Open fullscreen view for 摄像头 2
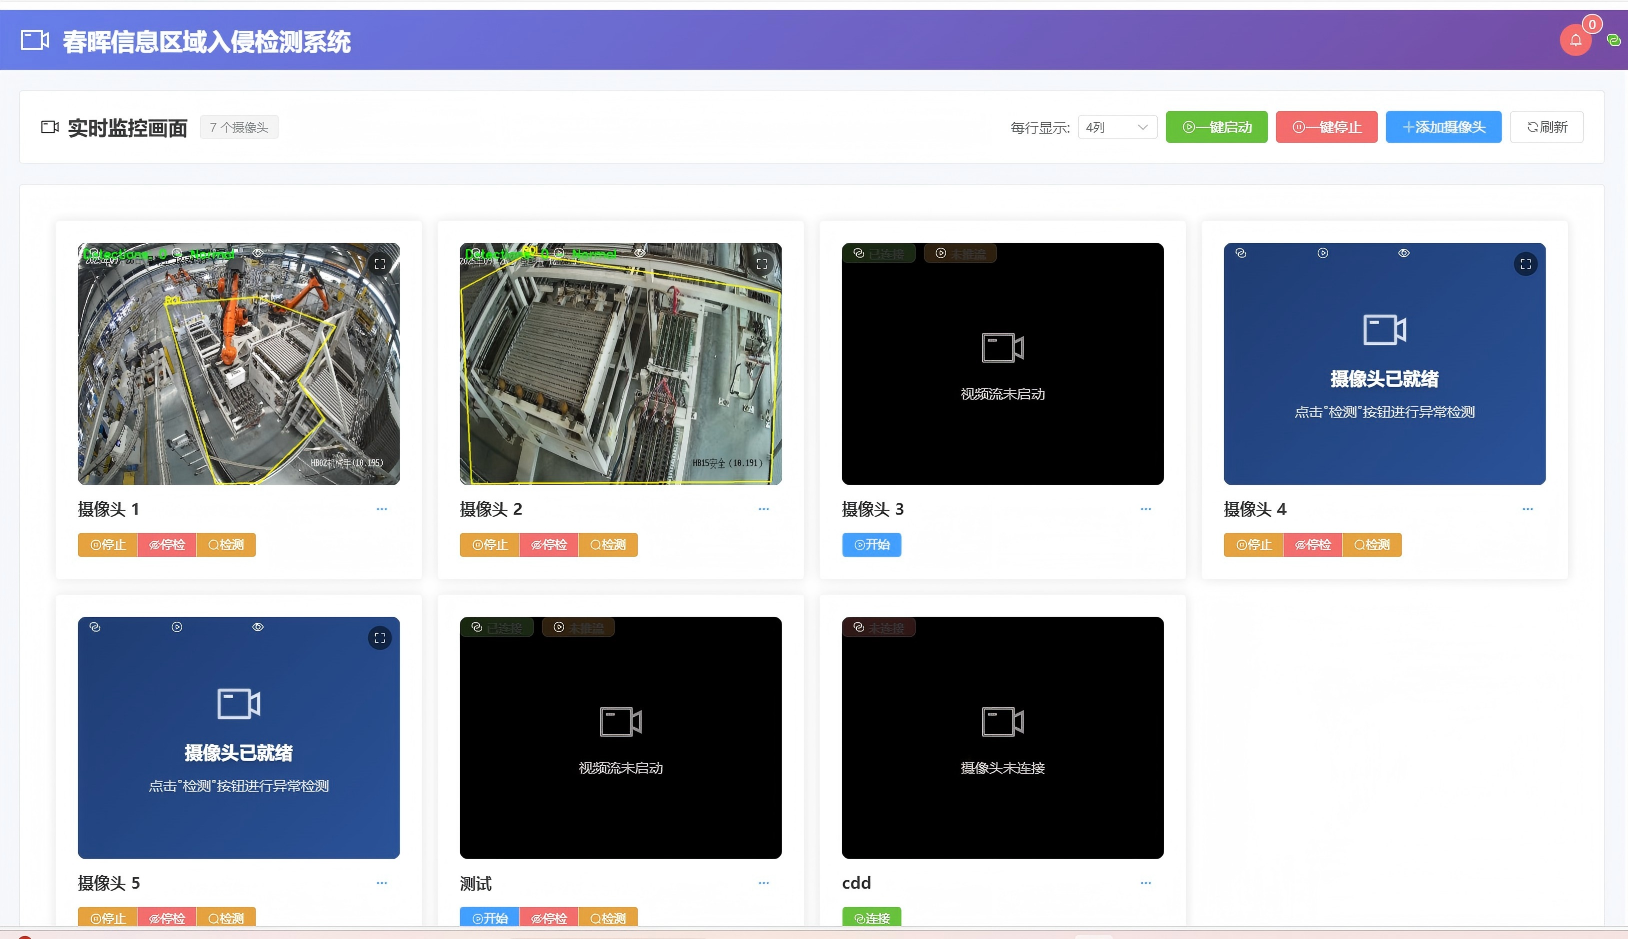Image resolution: width=1628 pixels, height=939 pixels. (x=762, y=264)
